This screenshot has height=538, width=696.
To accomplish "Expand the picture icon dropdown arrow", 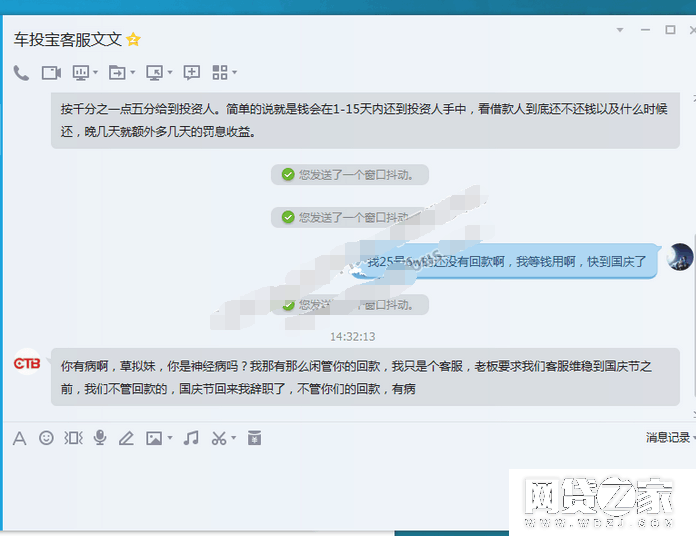I will click(170, 438).
